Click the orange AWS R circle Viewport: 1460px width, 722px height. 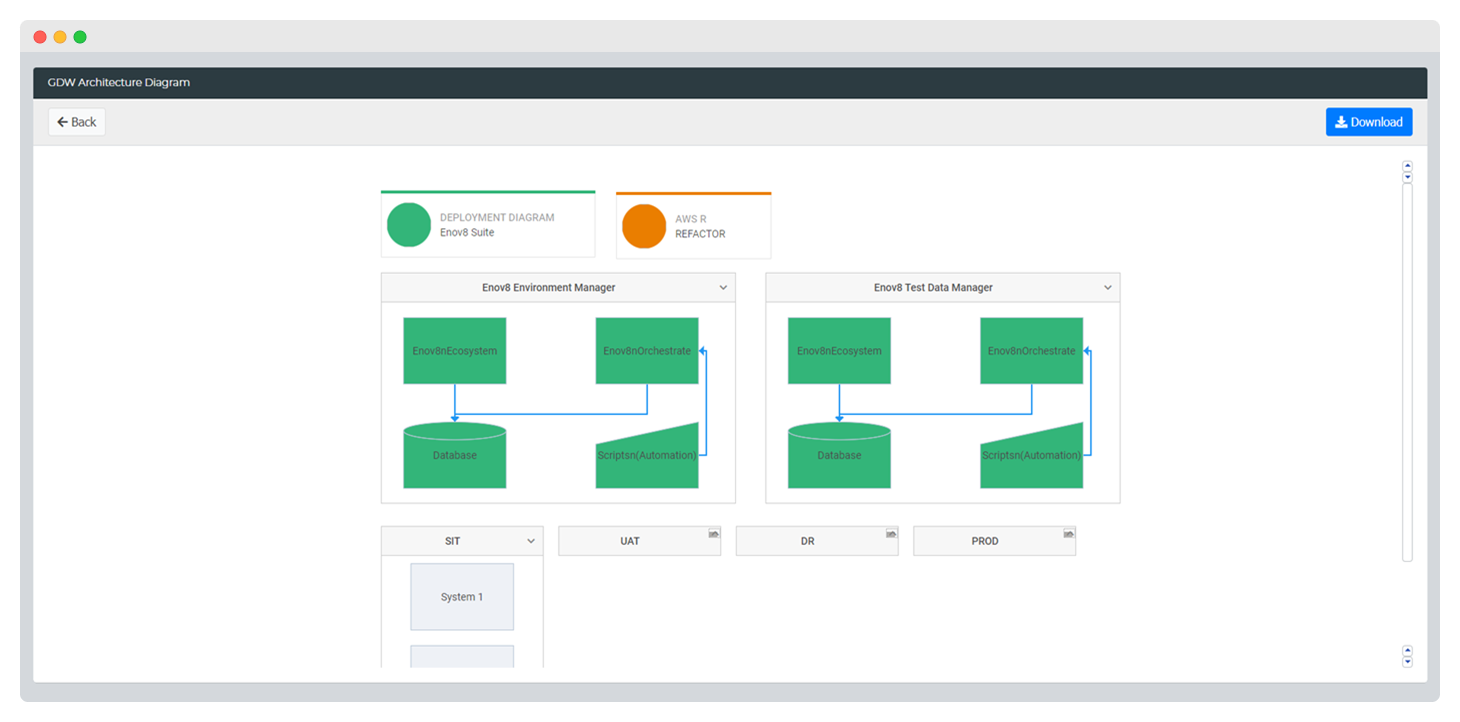644,226
